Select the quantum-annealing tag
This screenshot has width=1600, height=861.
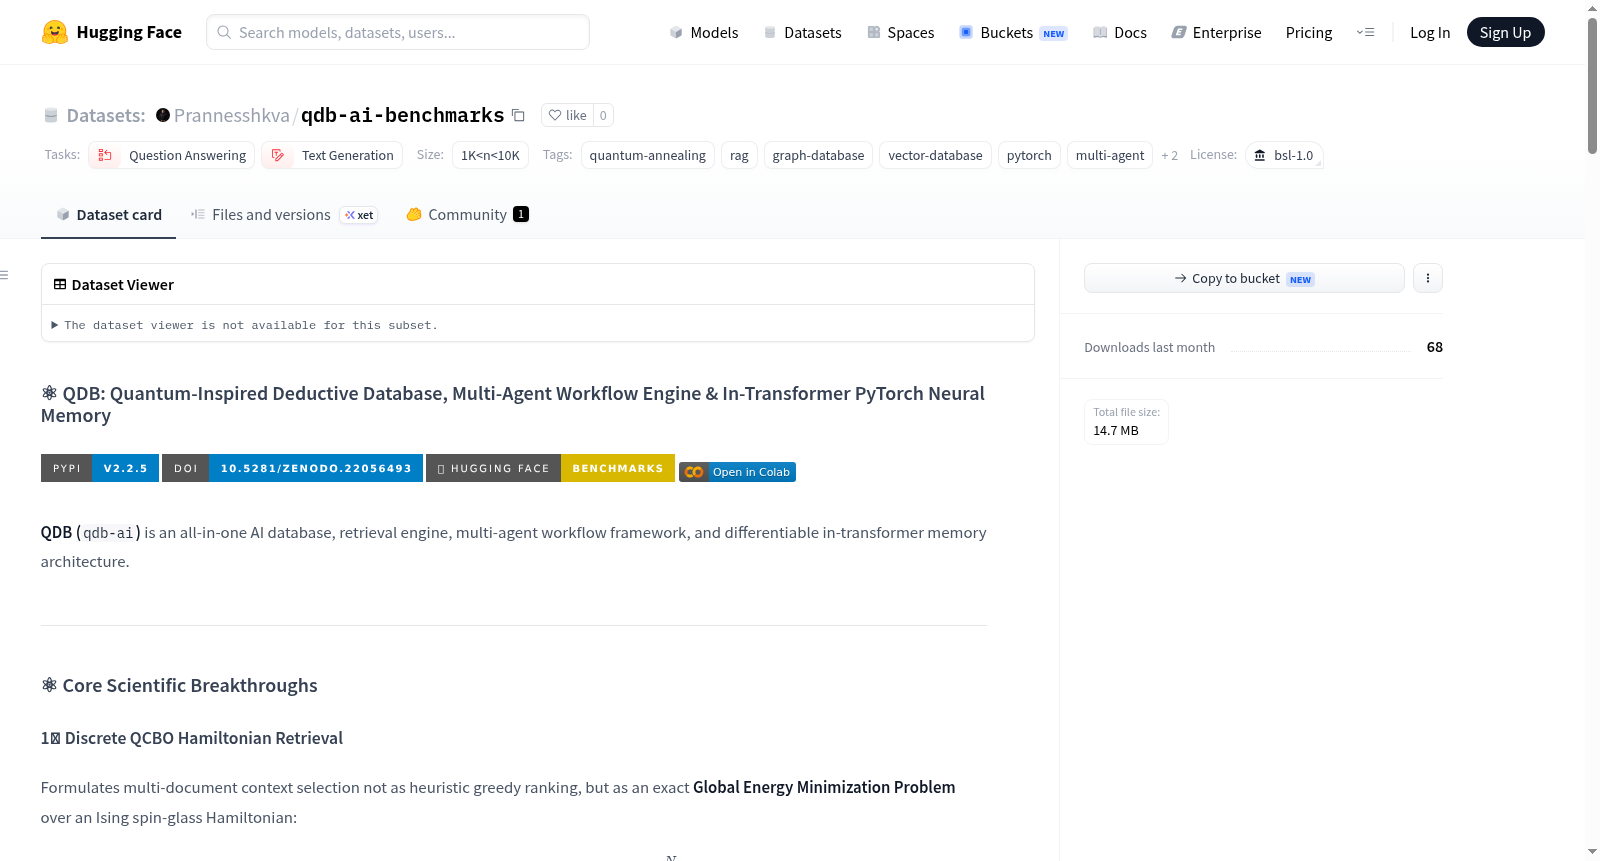pyautogui.click(x=648, y=155)
